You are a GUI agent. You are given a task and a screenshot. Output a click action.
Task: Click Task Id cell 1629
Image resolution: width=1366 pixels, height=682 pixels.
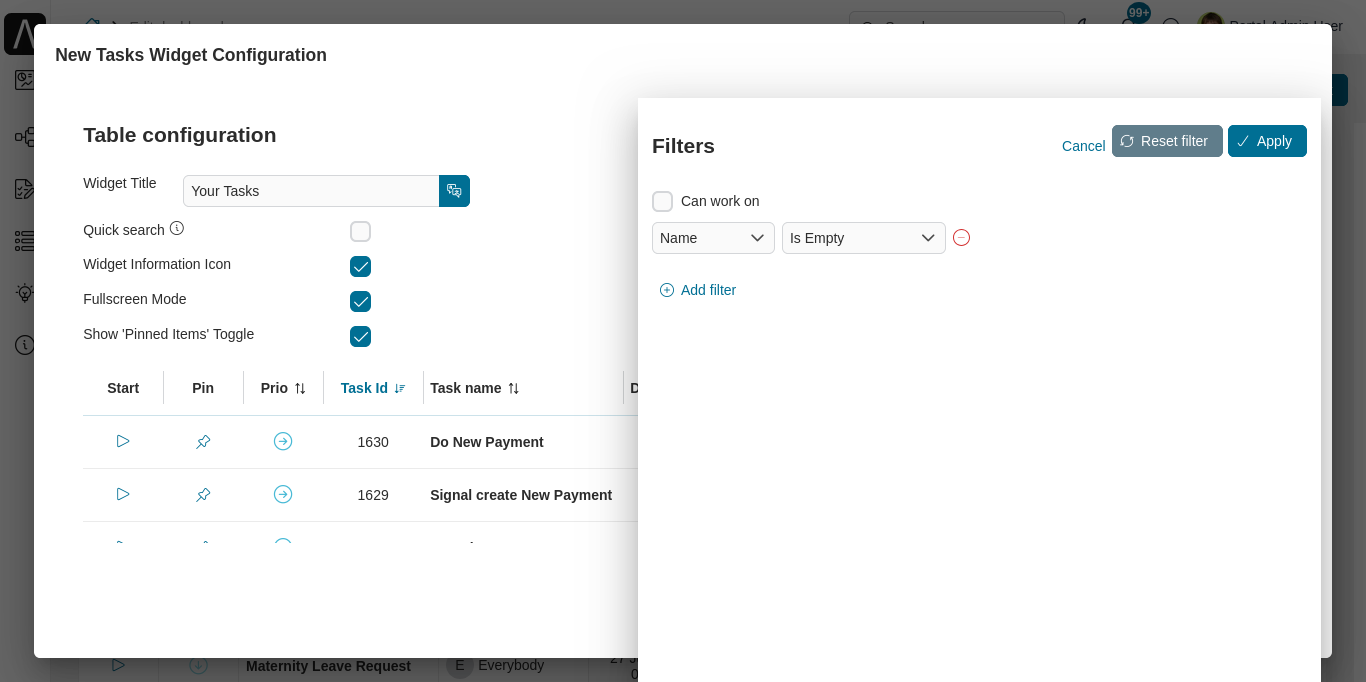pyautogui.click(x=373, y=495)
